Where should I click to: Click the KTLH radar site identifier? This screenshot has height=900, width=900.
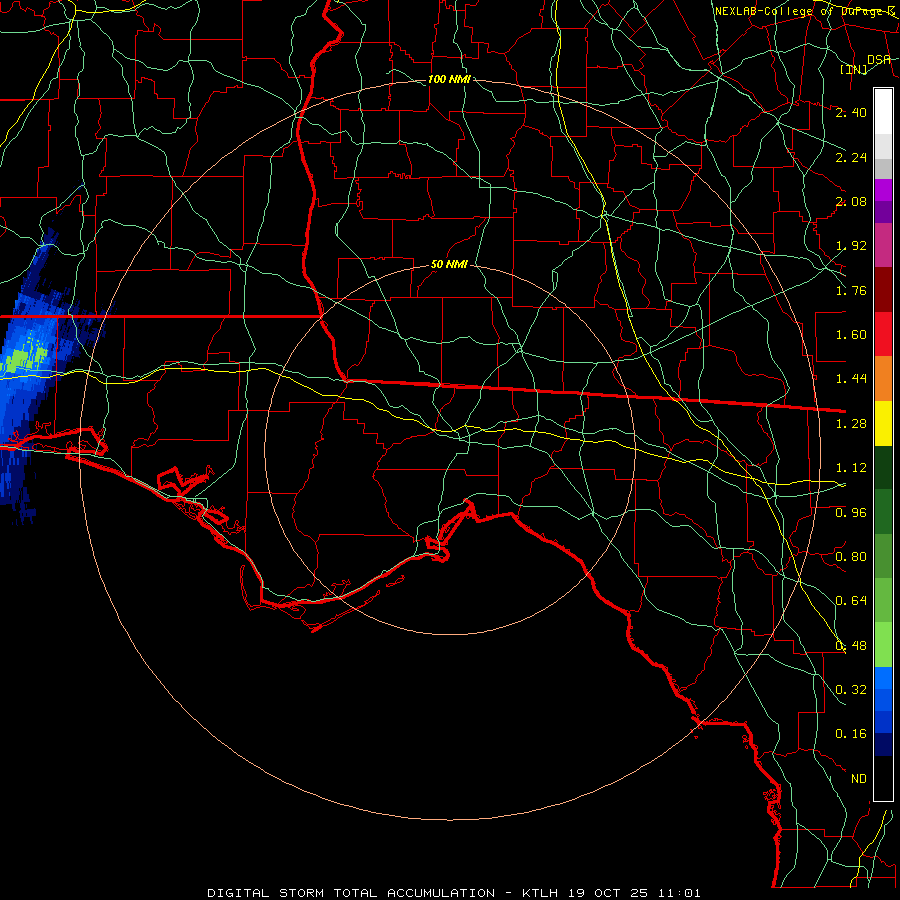[x=540, y=893]
